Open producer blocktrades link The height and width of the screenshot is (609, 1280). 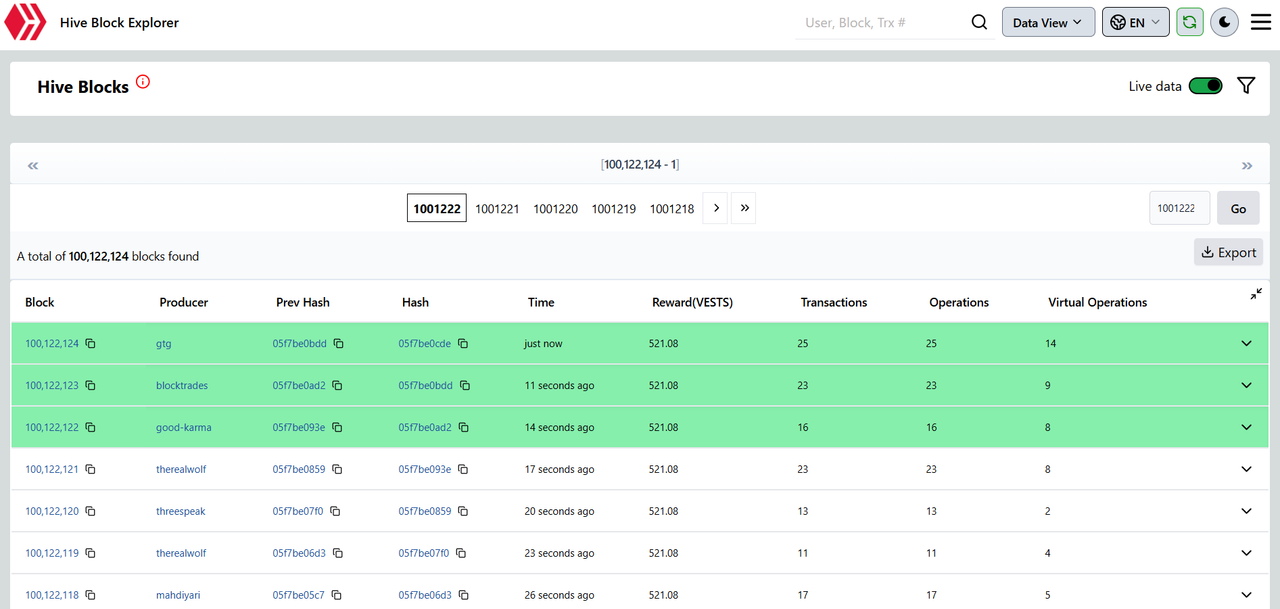182,386
